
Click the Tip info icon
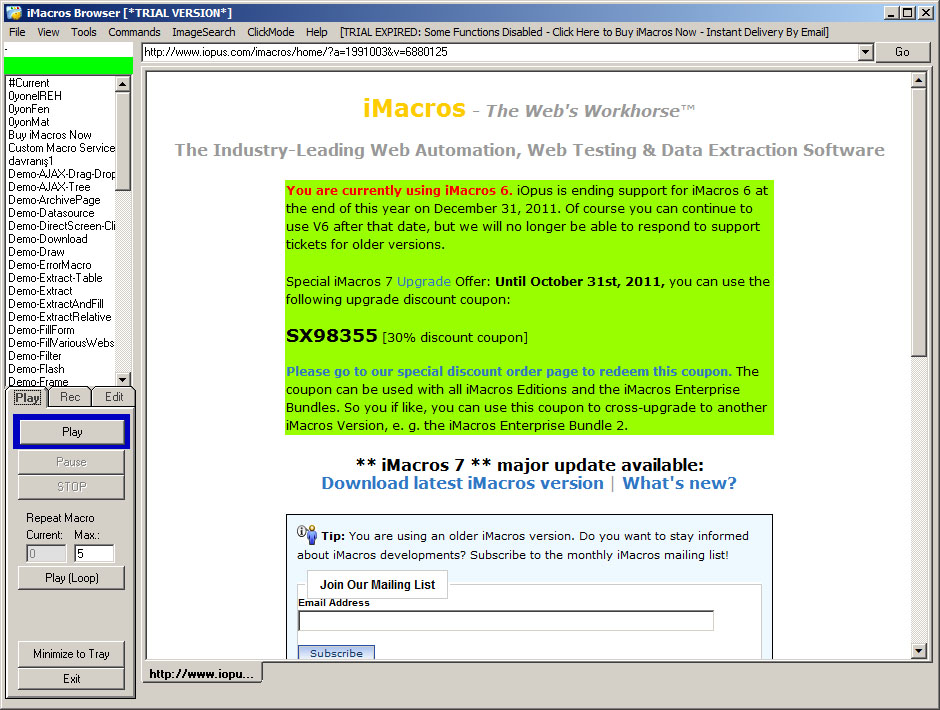[x=307, y=534]
